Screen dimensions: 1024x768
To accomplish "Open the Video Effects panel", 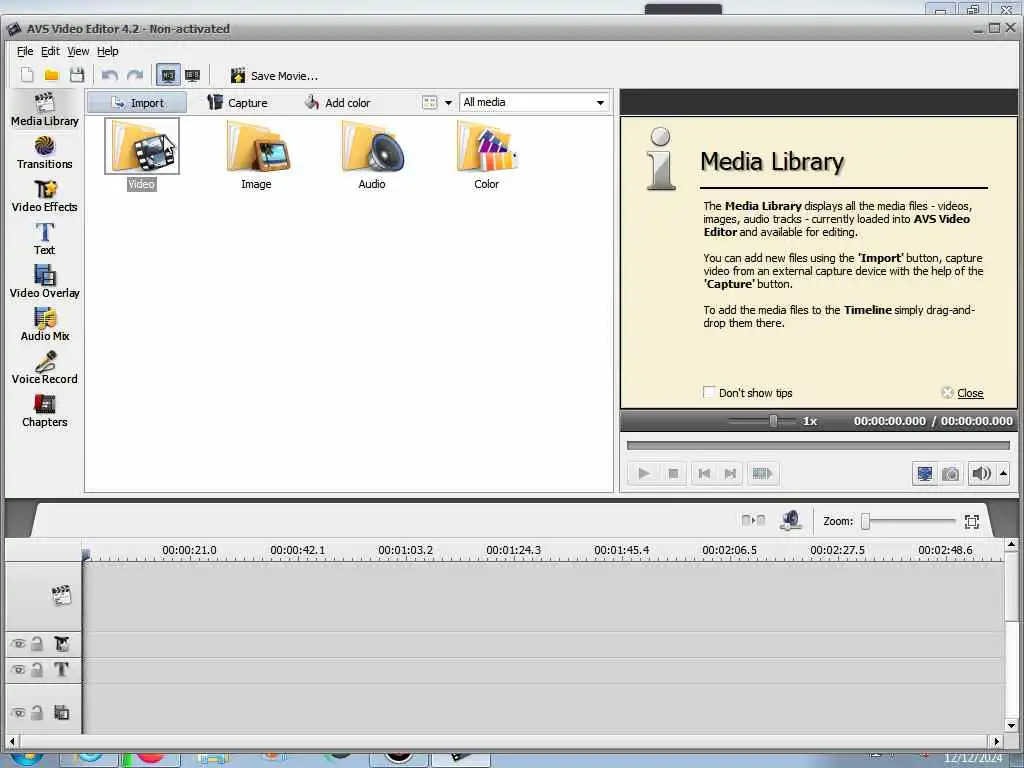I will coord(44,196).
